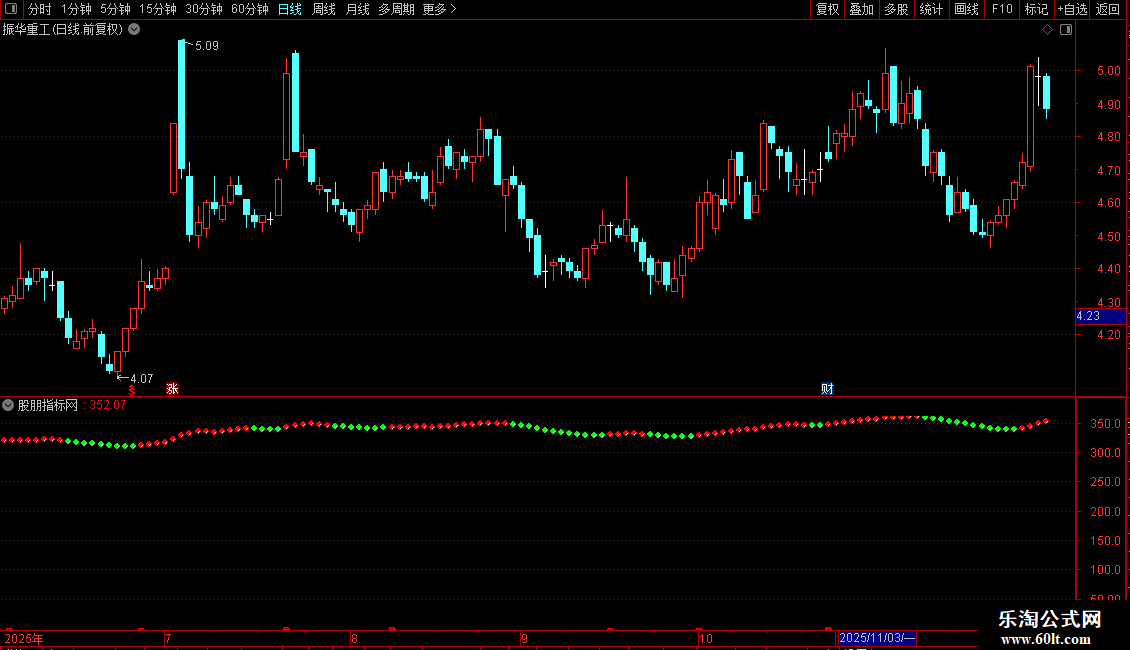Click the 352.07 indicator value
This screenshot has width=1130, height=650.
(108, 405)
